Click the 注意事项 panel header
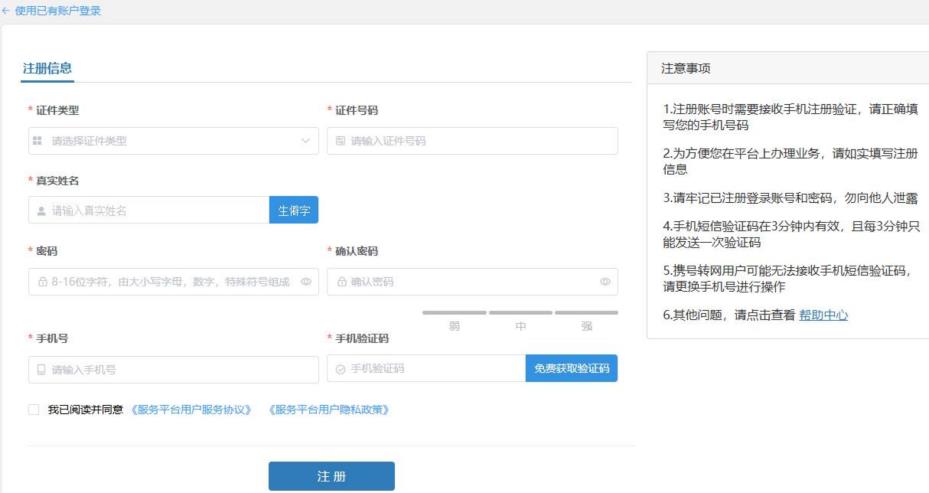This screenshot has width=929, height=493. 788,68
